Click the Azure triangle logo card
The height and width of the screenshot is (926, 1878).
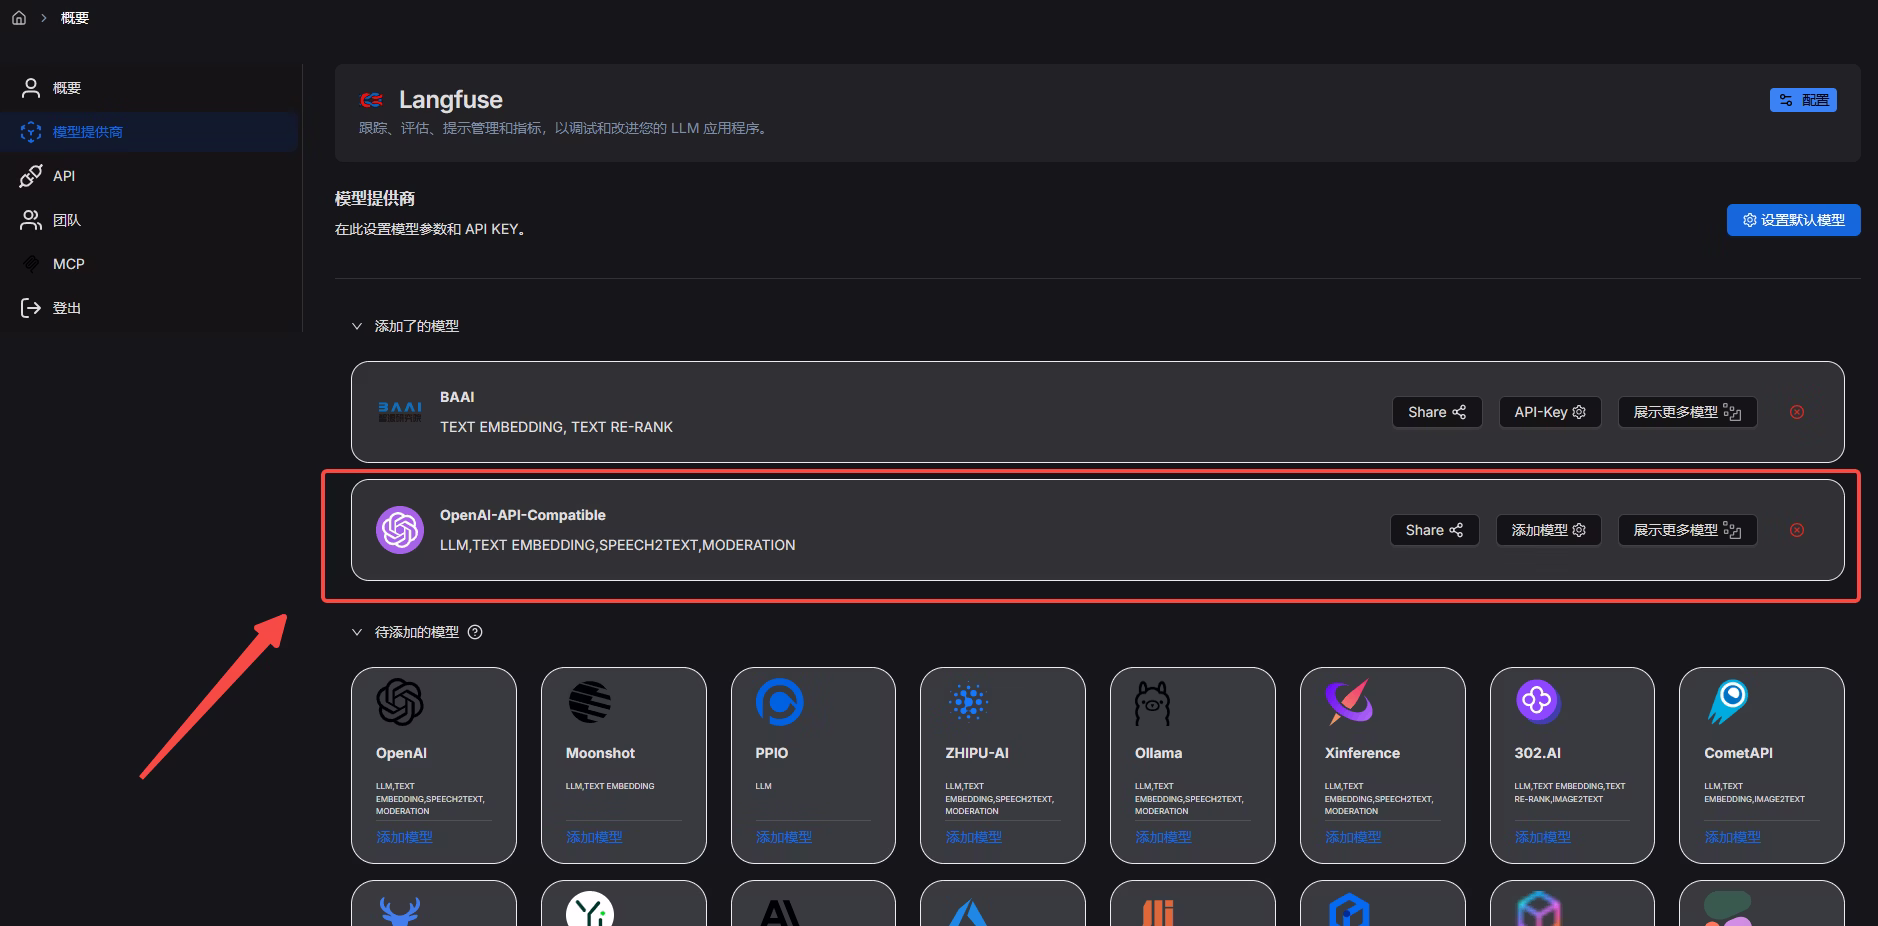(x=969, y=912)
